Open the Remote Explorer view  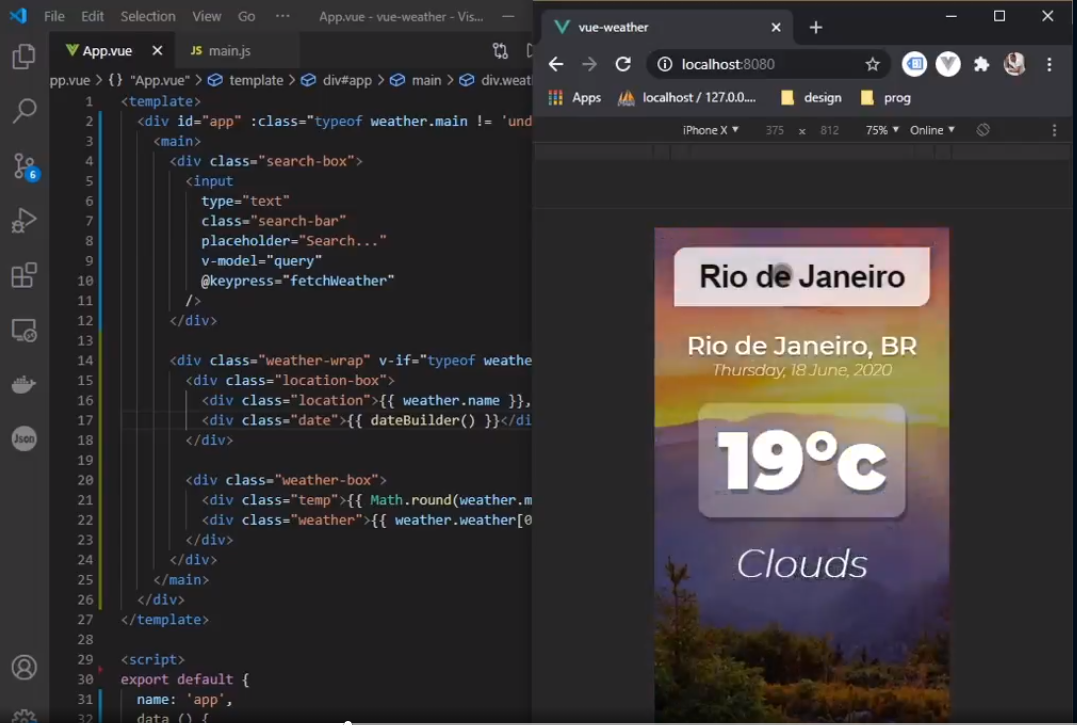coord(24,330)
